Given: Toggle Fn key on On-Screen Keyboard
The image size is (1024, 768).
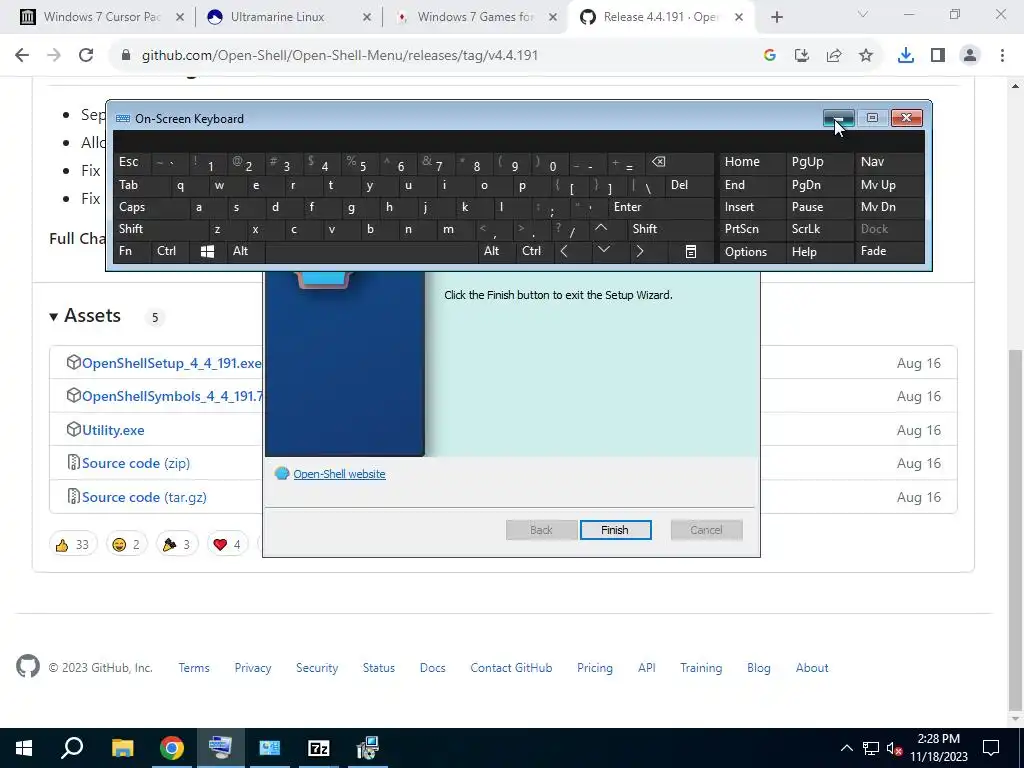Looking at the screenshot, I should coord(133,251).
